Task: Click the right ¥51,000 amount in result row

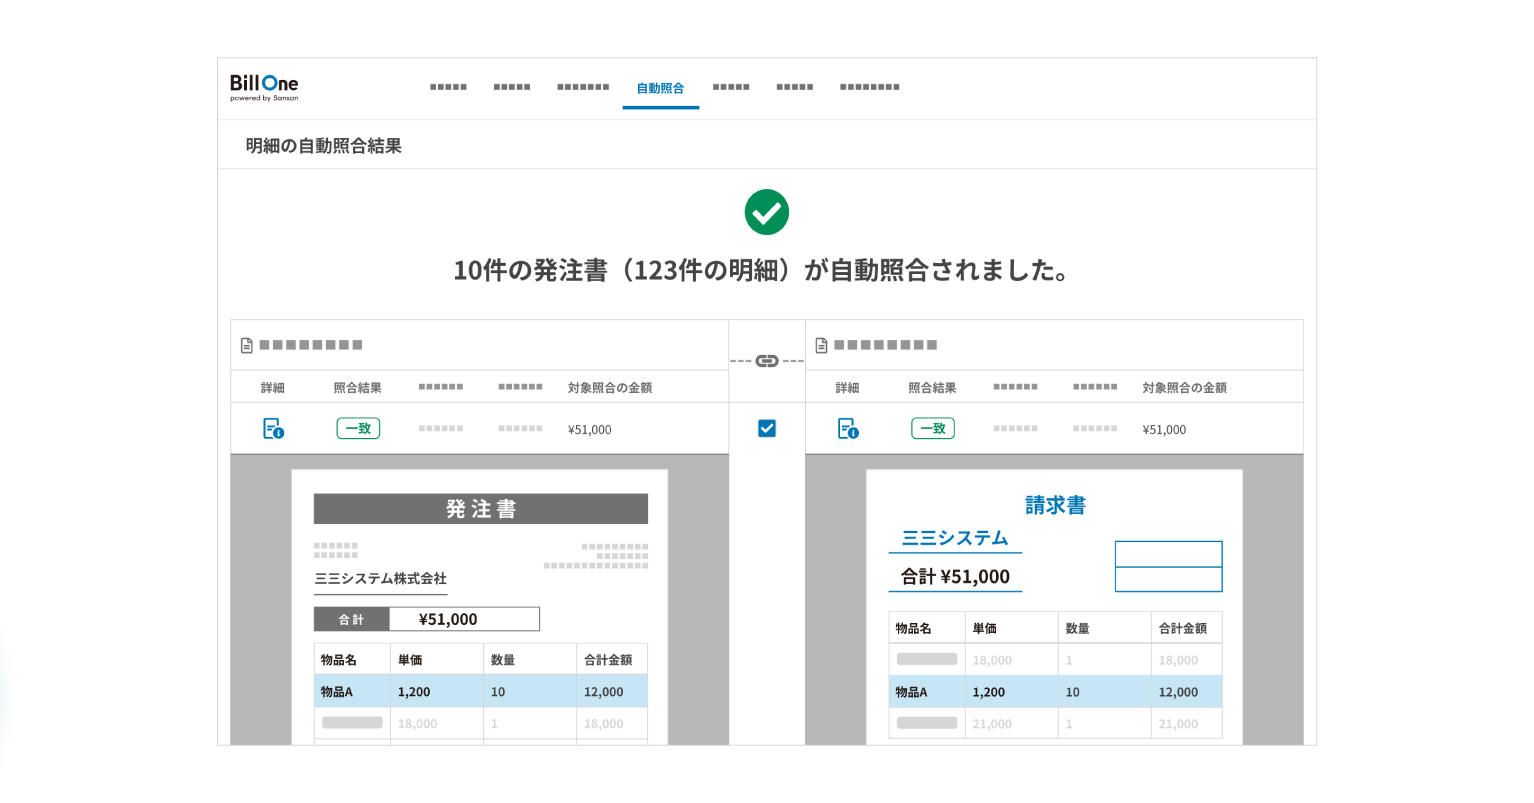Action: click(1165, 430)
